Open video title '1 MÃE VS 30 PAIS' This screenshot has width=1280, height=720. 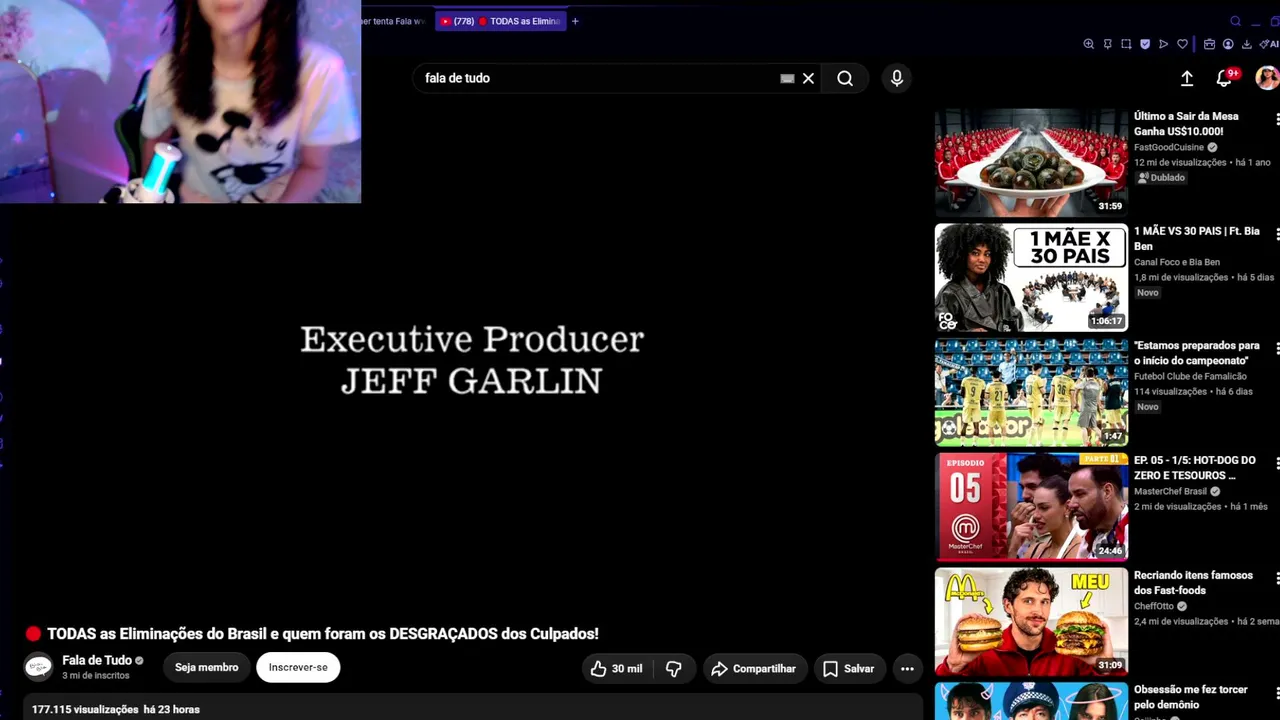1197,239
